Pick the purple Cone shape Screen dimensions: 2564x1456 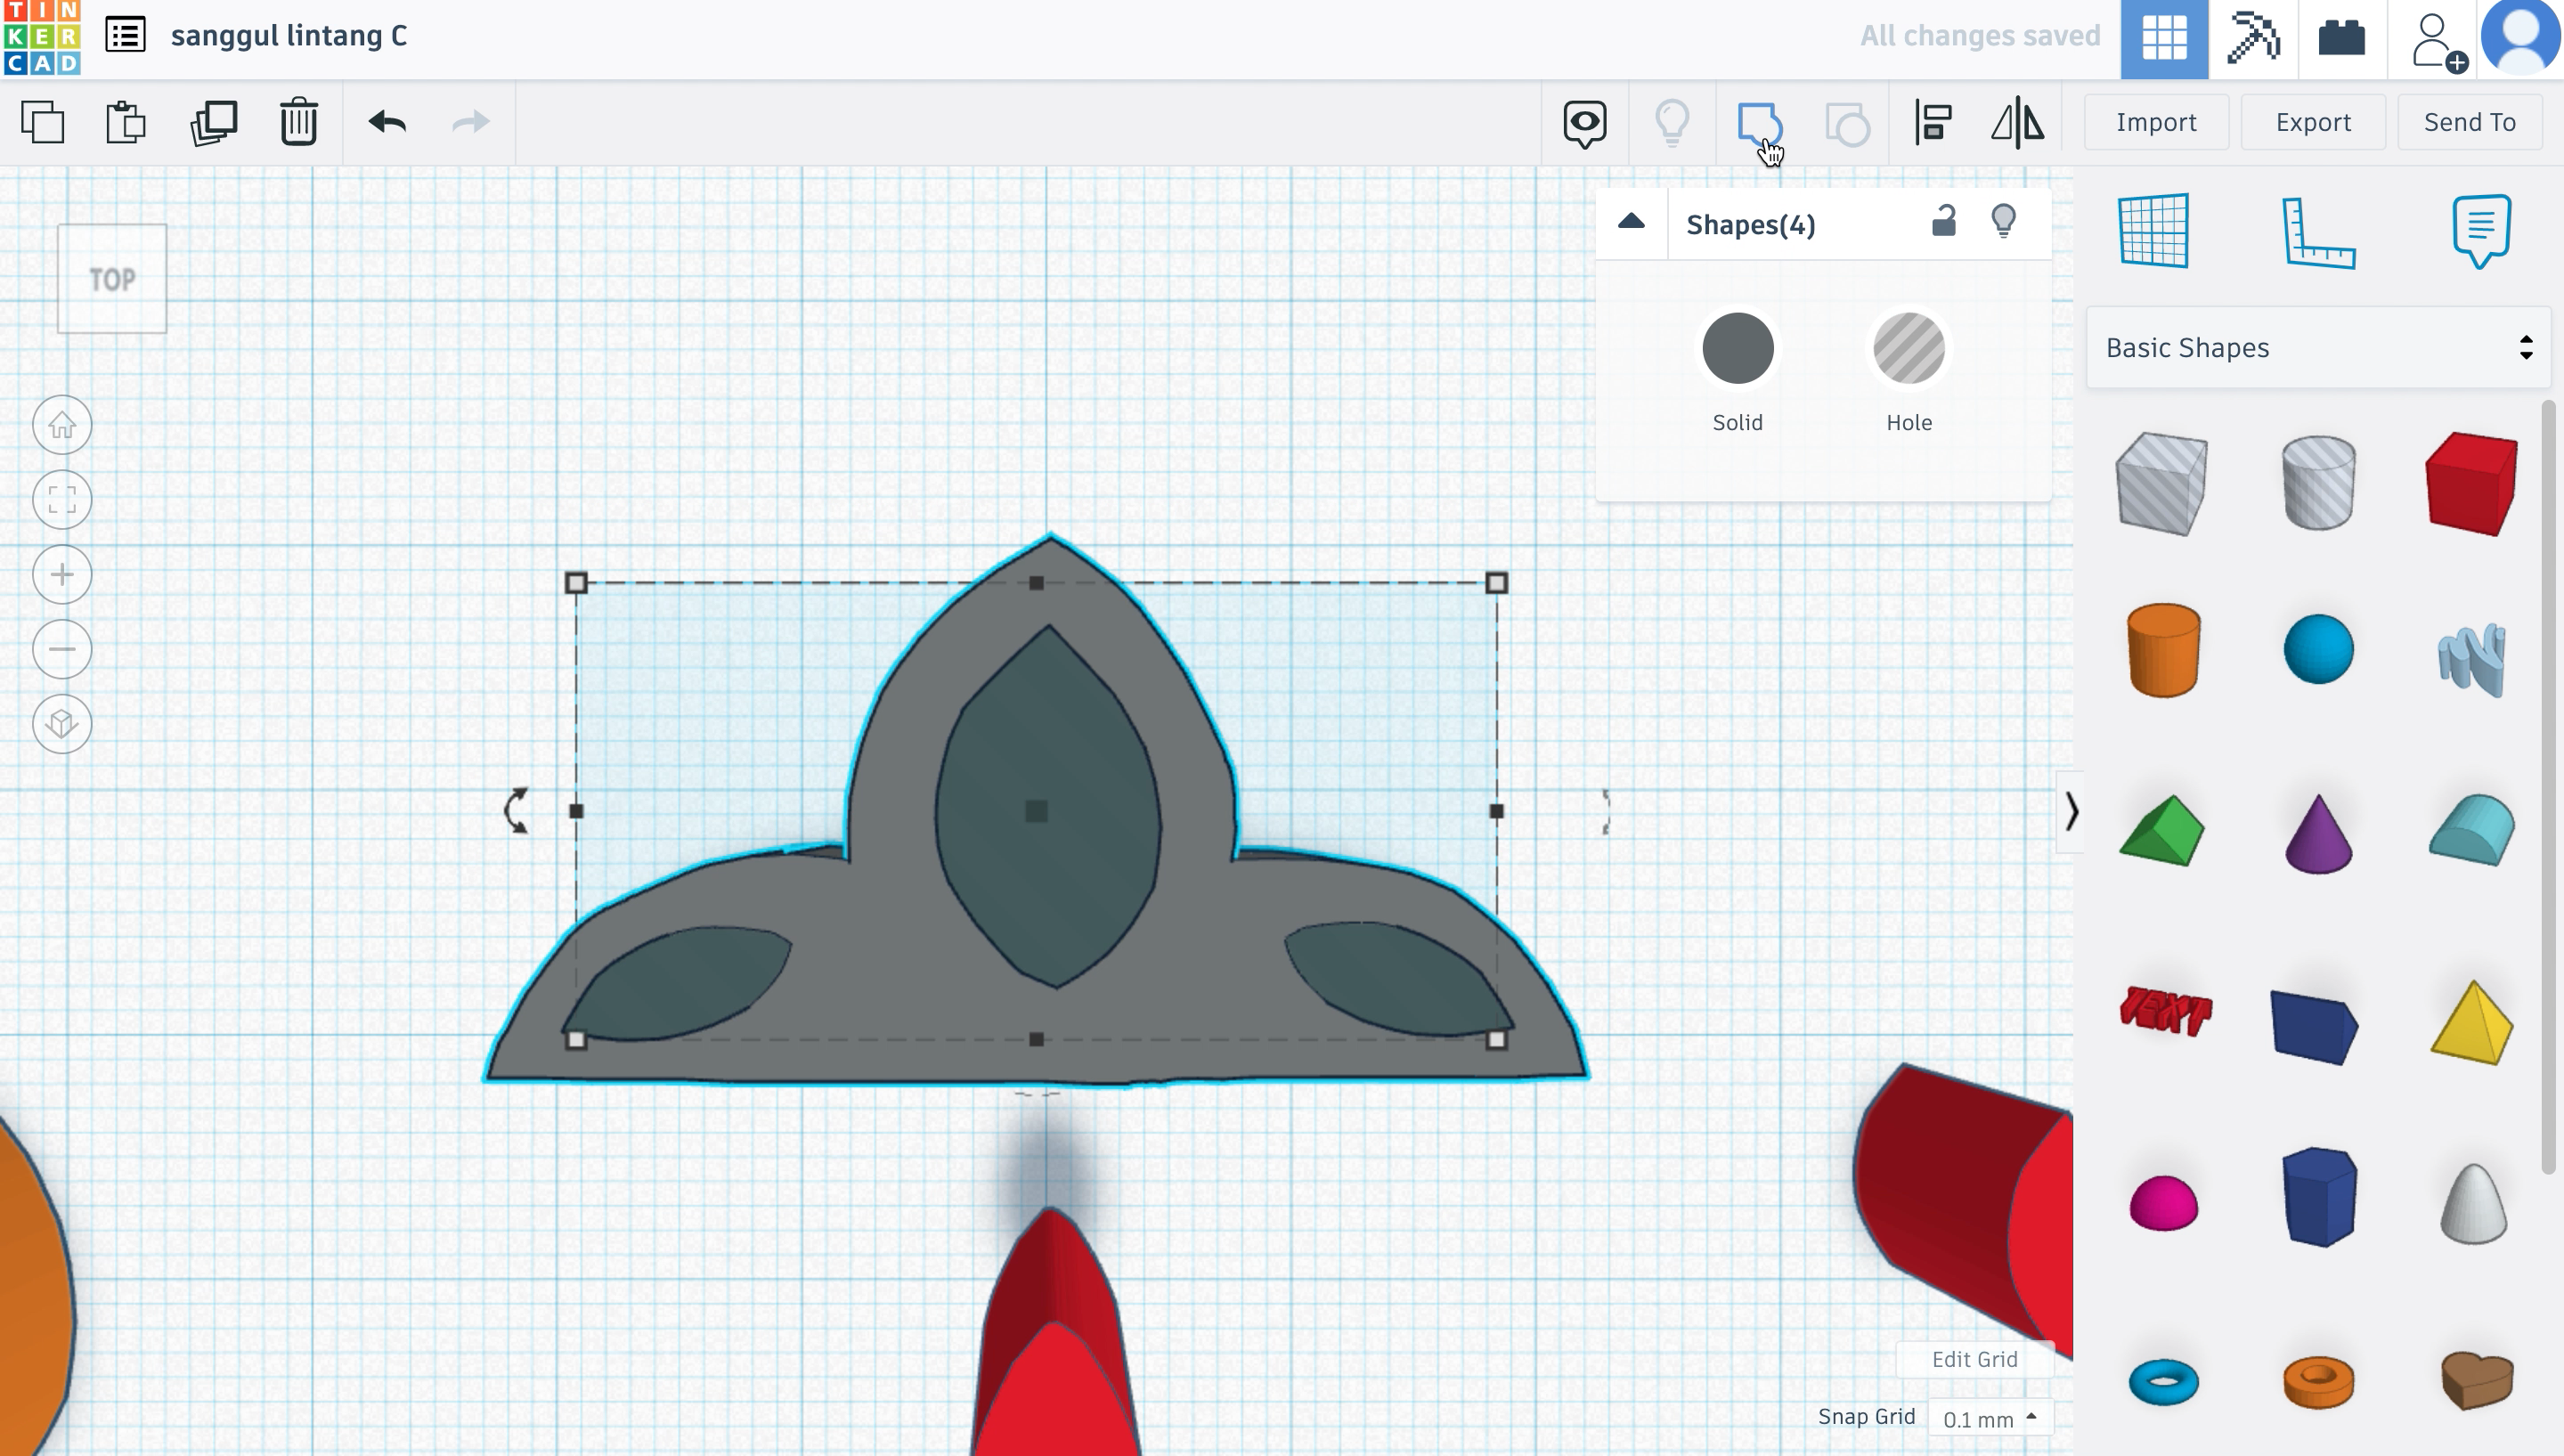pyautogui.click(x=2318, y=834)
